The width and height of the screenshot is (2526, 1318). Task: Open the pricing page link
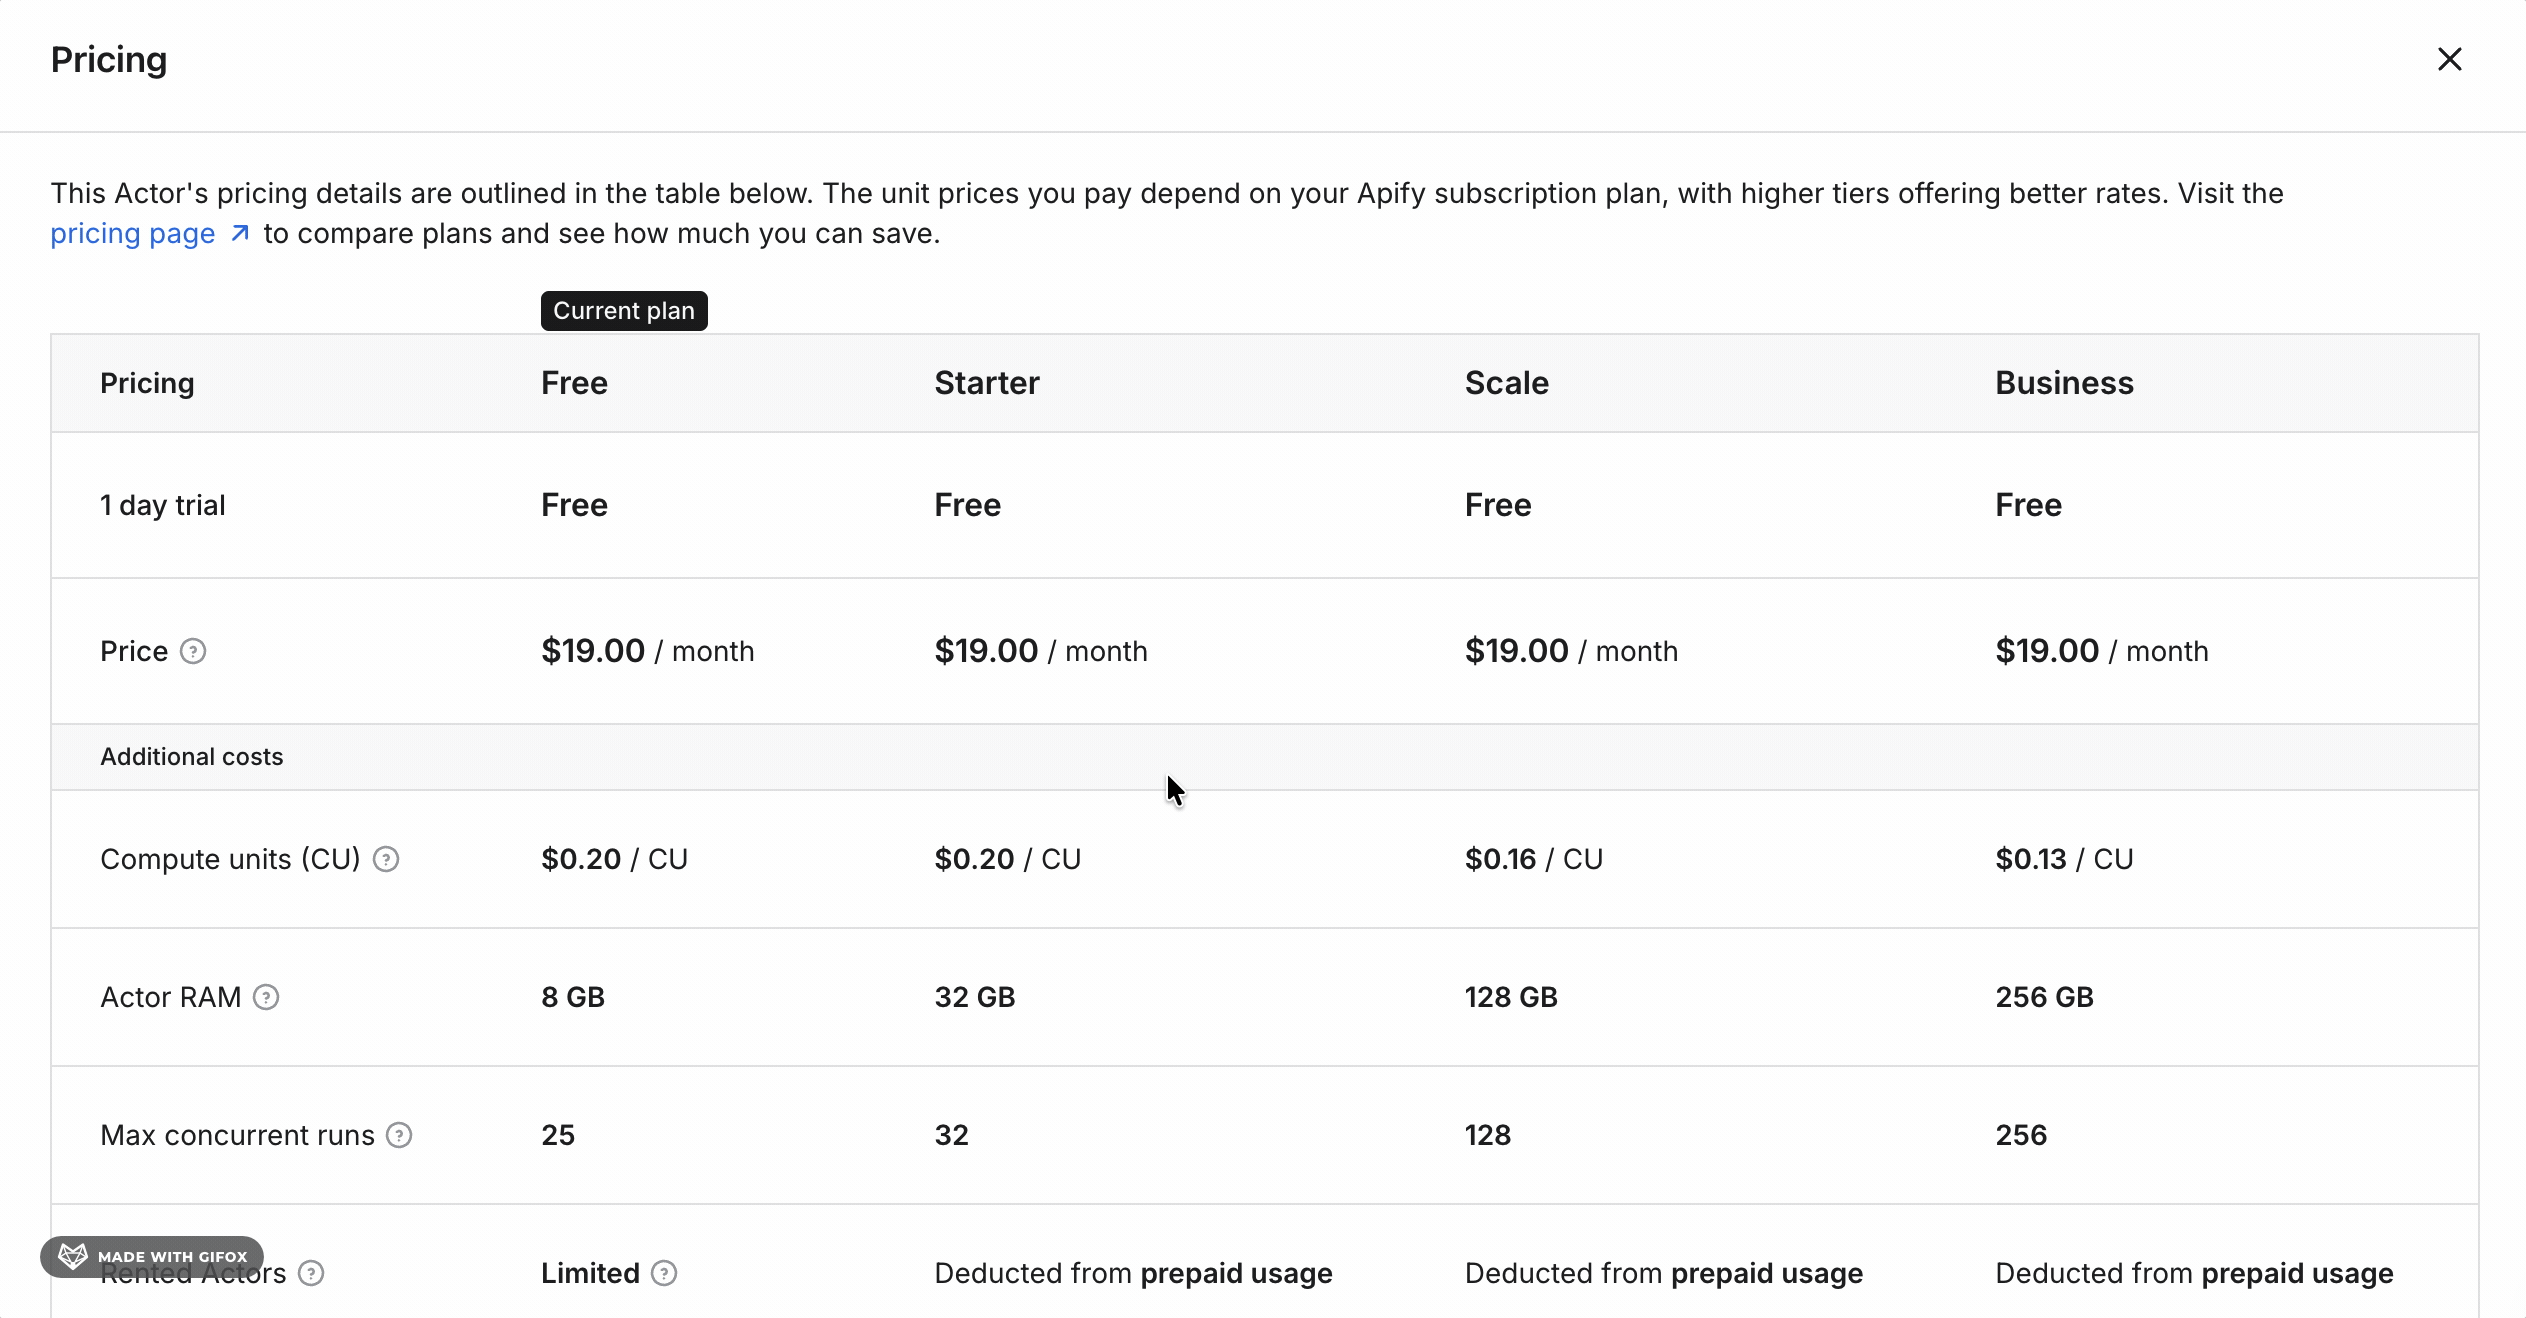[133, 233]
